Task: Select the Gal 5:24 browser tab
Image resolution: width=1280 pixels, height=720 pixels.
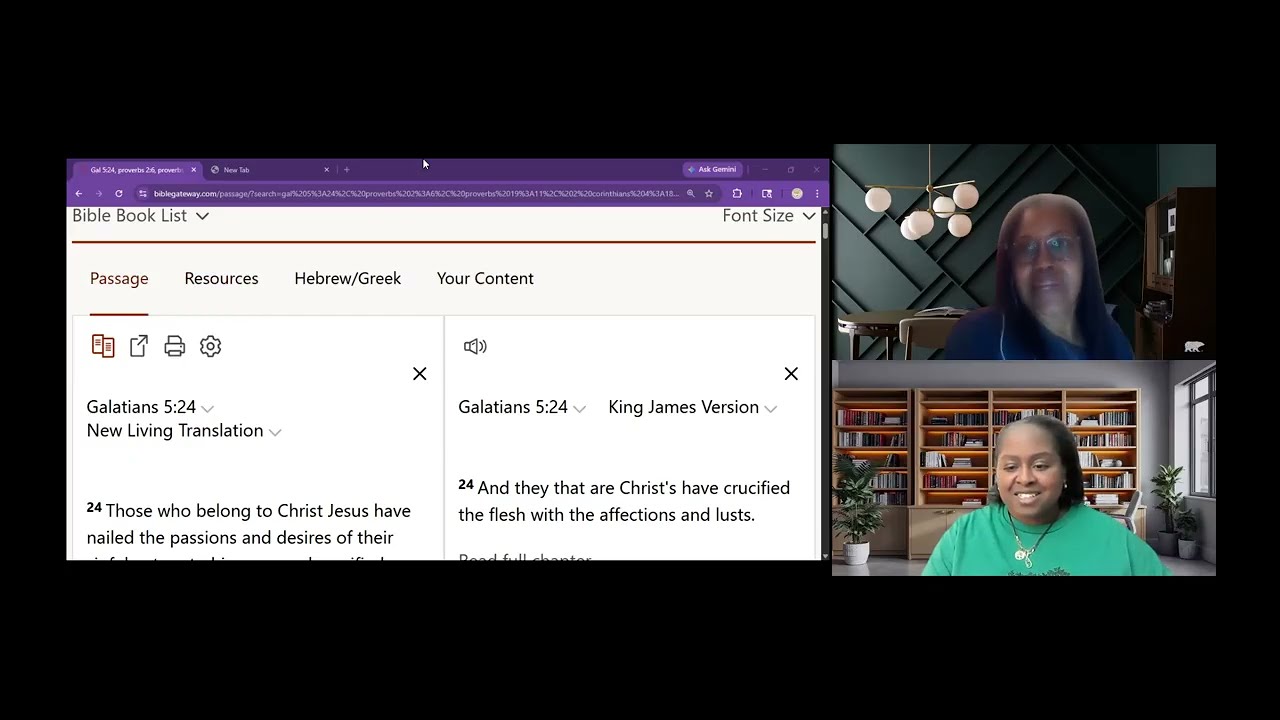Action: click(135, 170)
